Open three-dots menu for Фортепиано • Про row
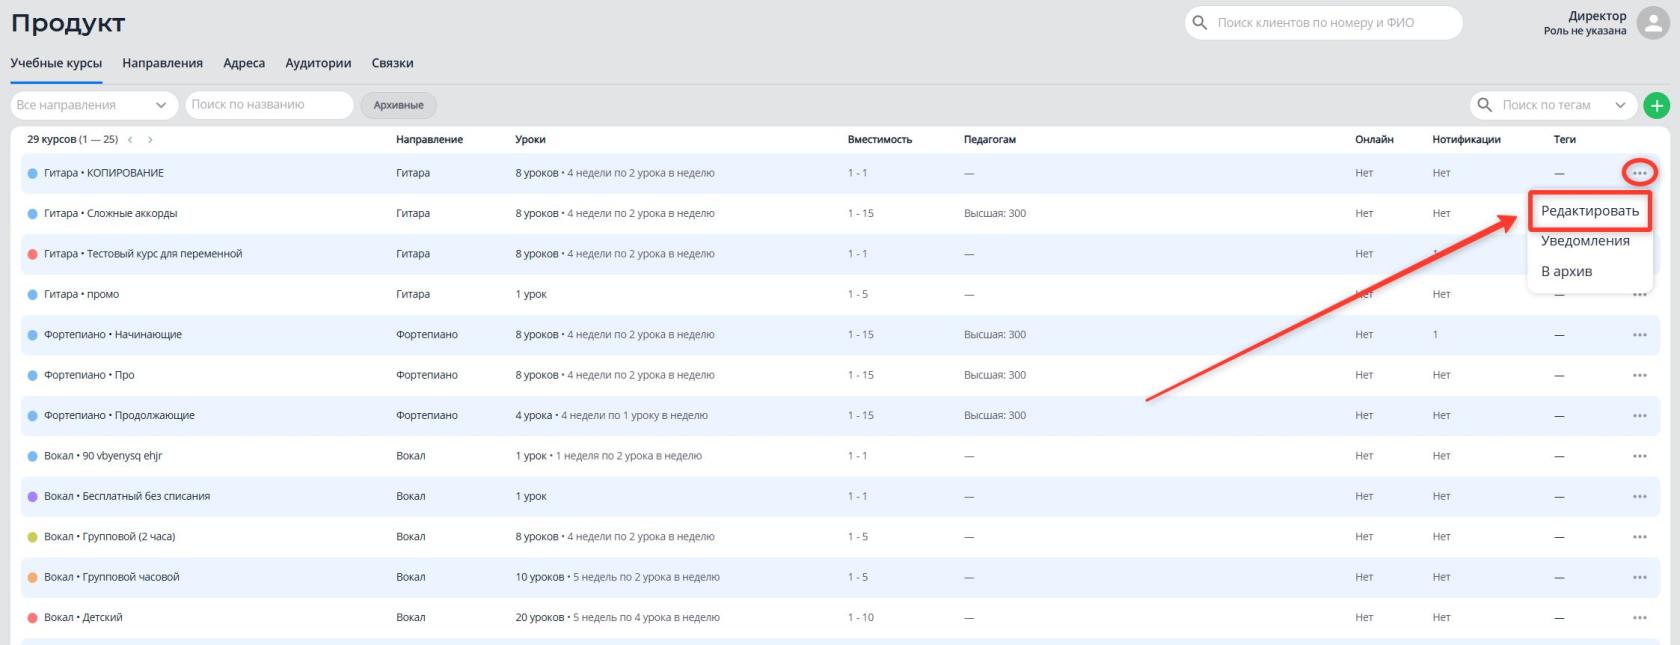The width and height of the screenshot is (1680, 645). (1639, 375)
